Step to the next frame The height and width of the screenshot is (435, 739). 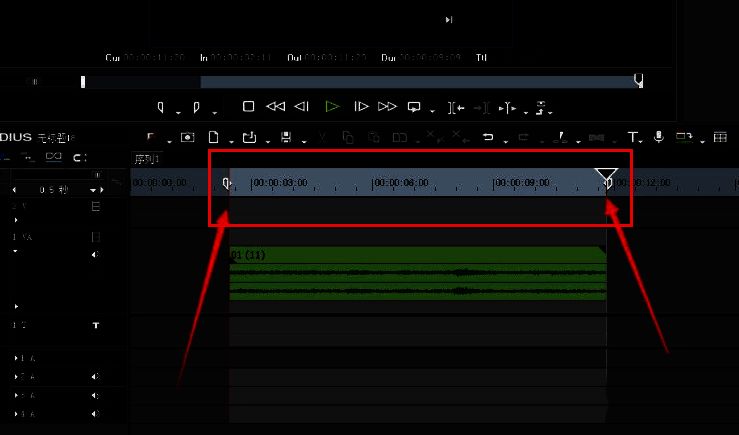click(x=362, y=106)
